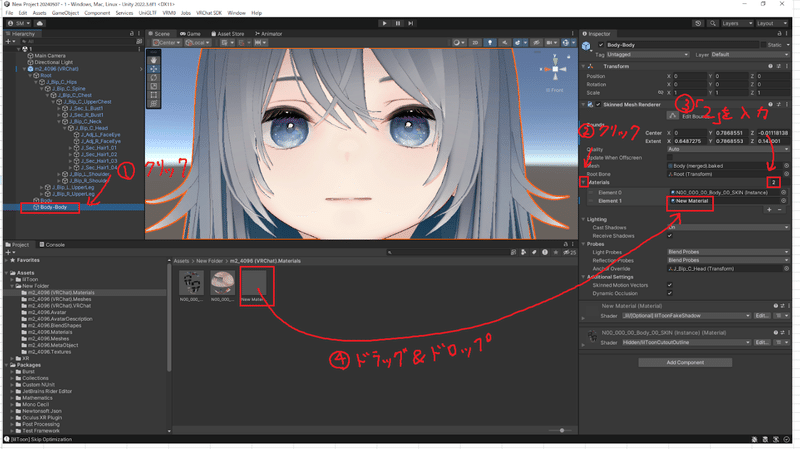
Task: Open the Local rotation dropdown
Action: click(x=198, y=43)
